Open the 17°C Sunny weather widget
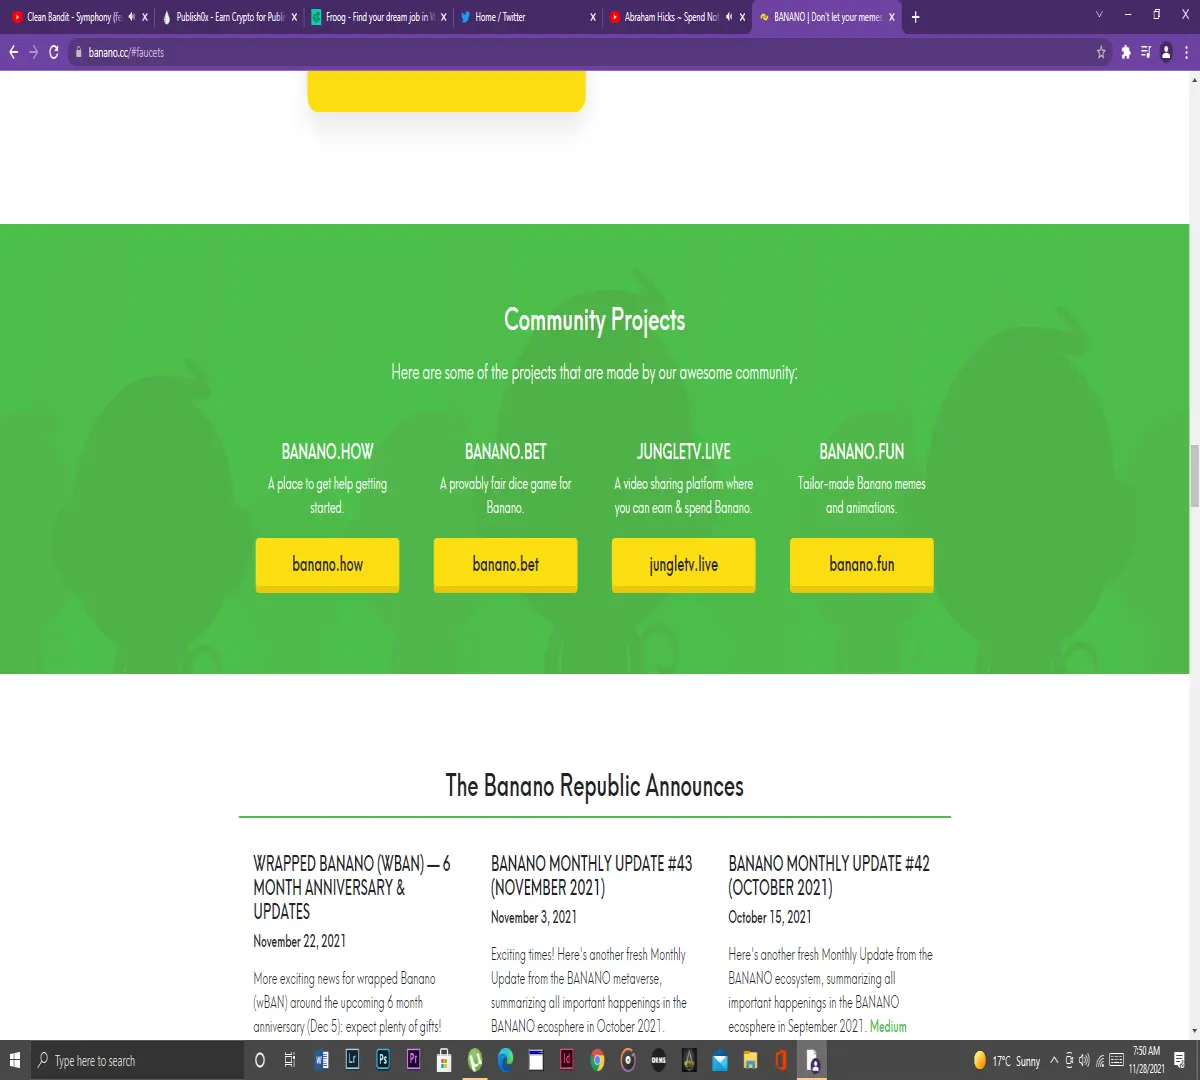Image resolution: width=1200 pixels, height=1080 pixels. [1007, 1061]
